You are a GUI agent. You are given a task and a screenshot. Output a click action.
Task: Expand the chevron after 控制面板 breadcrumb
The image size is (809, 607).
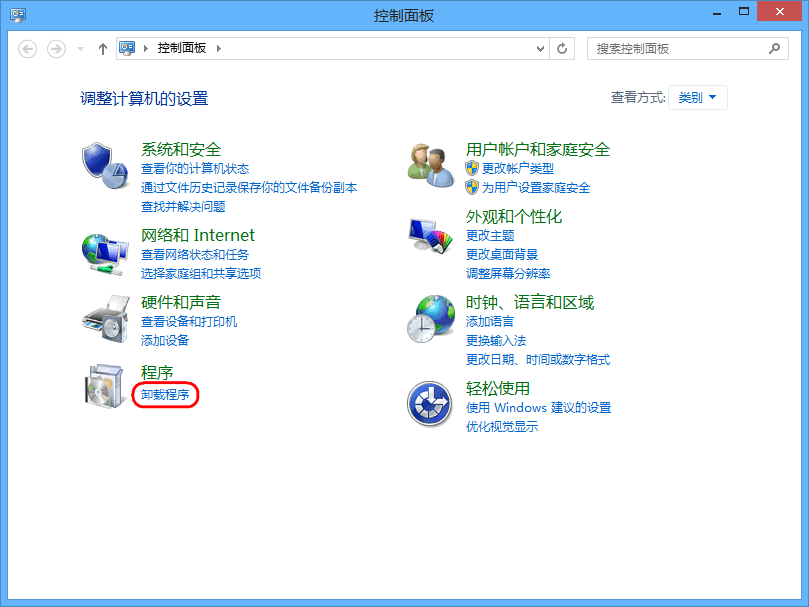(x=219, y=49)
